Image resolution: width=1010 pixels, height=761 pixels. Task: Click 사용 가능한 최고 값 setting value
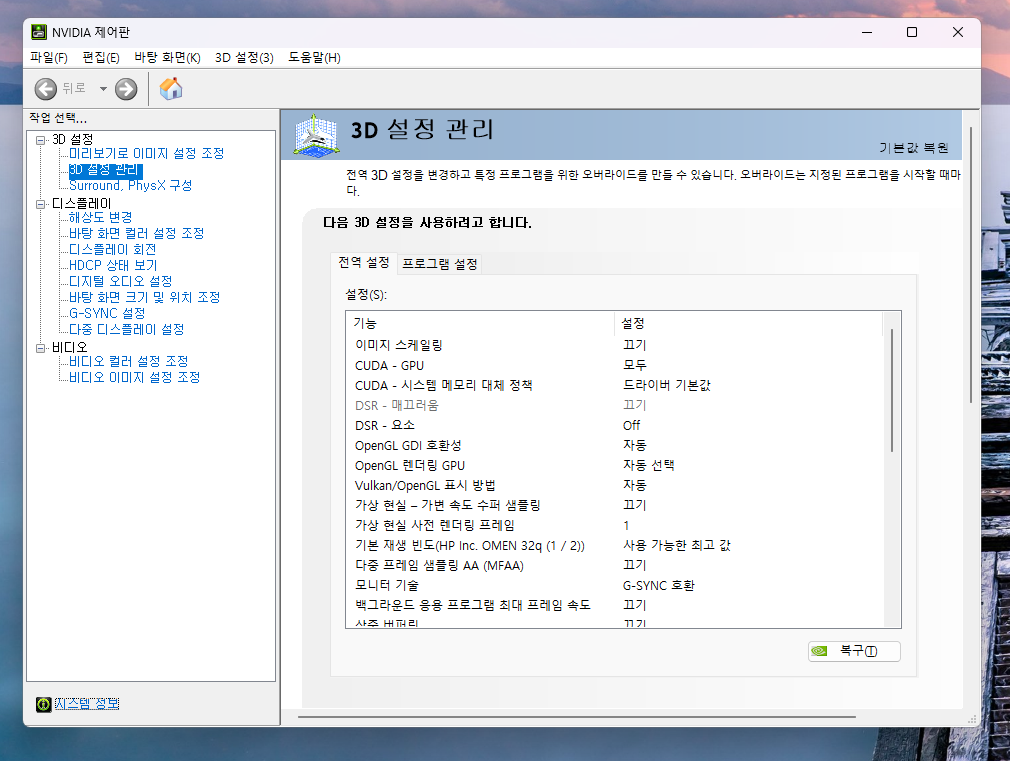pos(676,545)
